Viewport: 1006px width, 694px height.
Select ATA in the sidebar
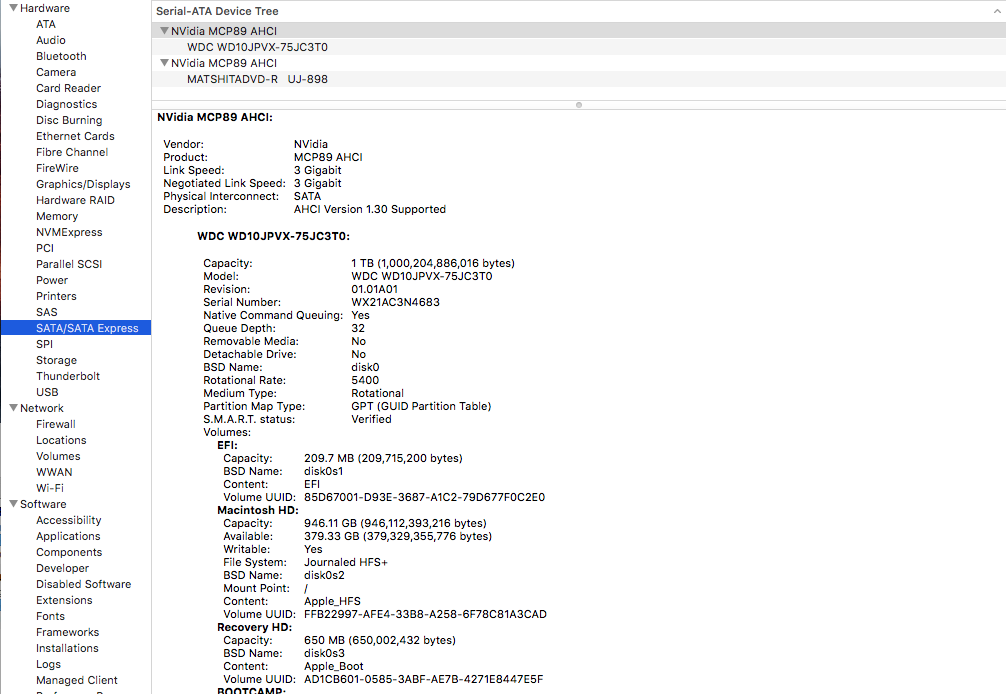coord(46,24)
